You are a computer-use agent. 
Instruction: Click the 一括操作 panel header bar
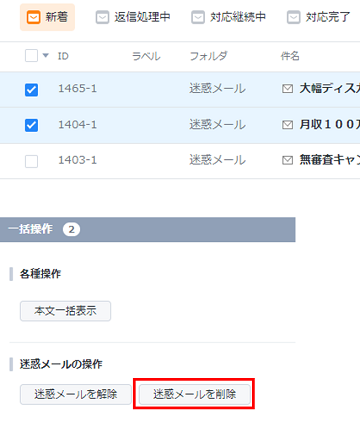click(148, 230)
